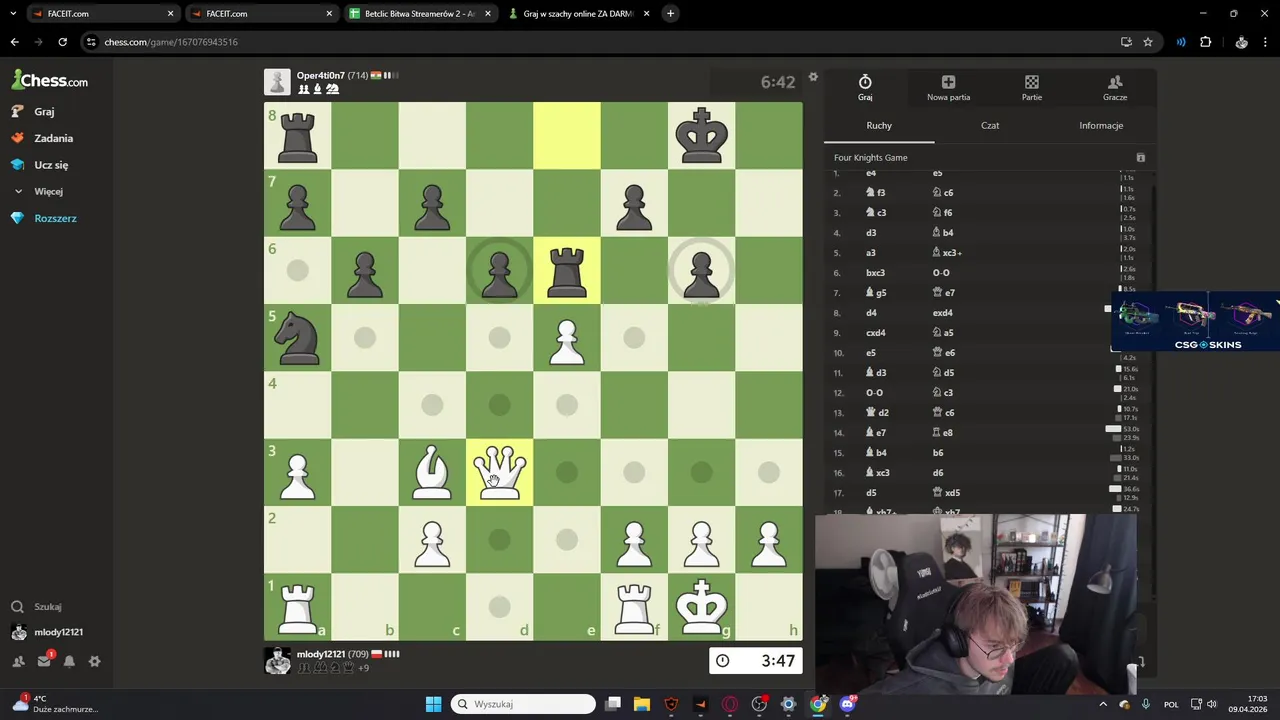Jump to move 17 d5
1280x720 pixels.
pos(871,493)
